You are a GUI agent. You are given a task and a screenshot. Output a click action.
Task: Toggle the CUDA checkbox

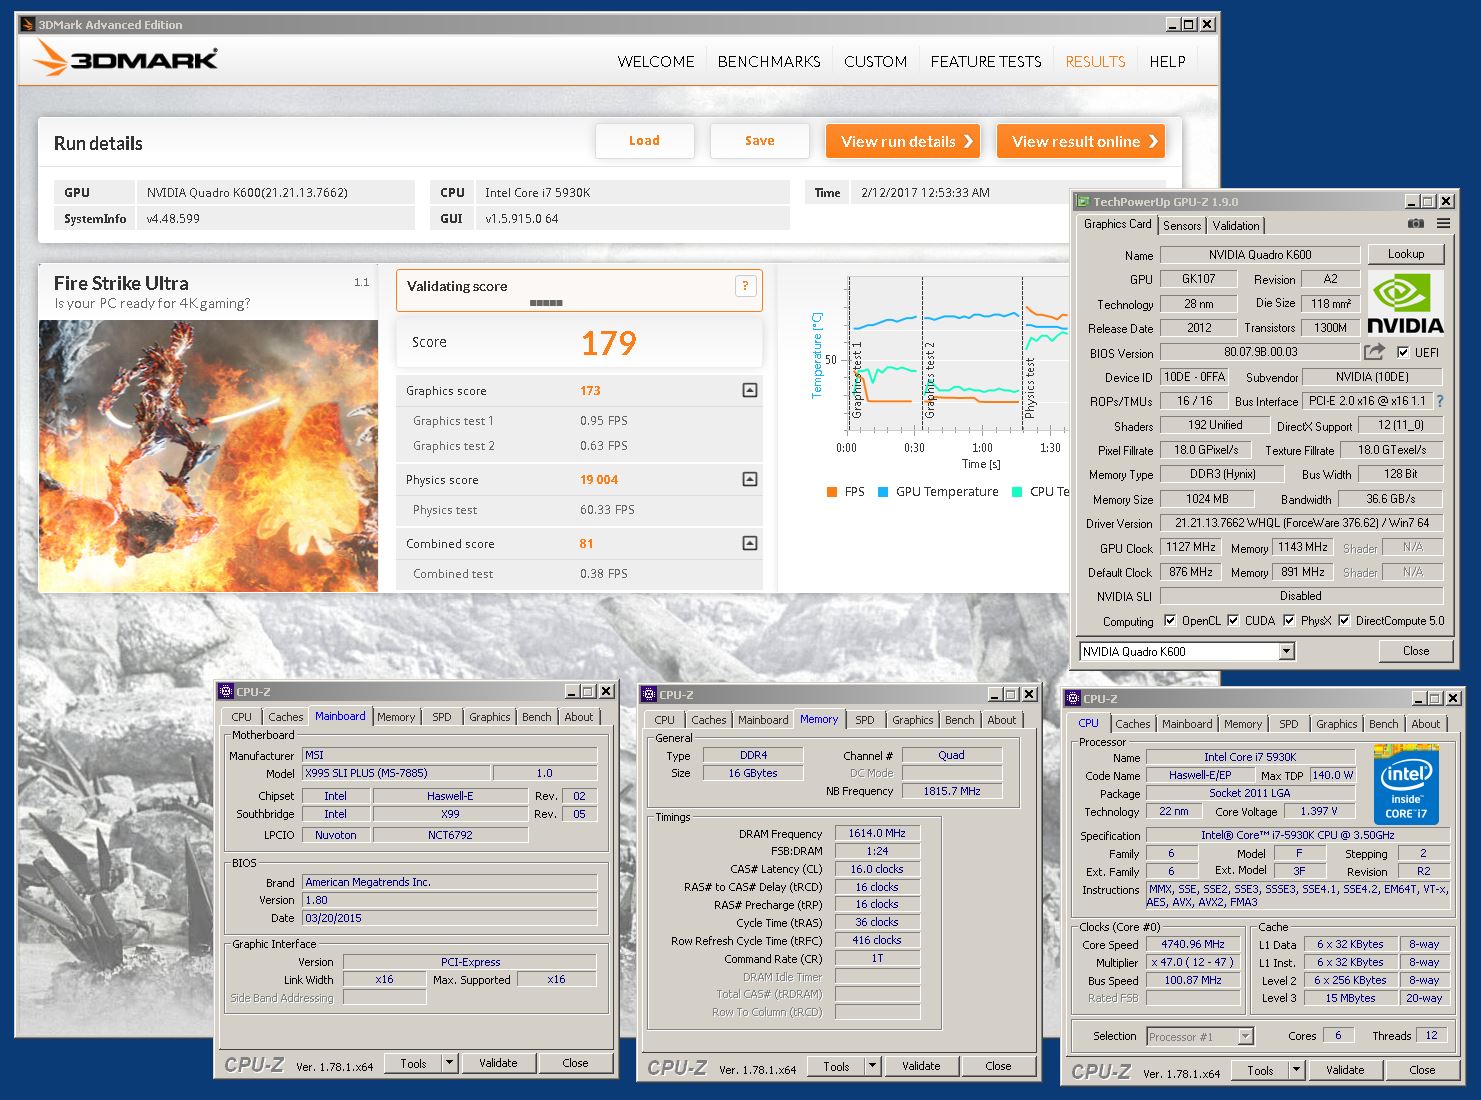[1233, 620]
